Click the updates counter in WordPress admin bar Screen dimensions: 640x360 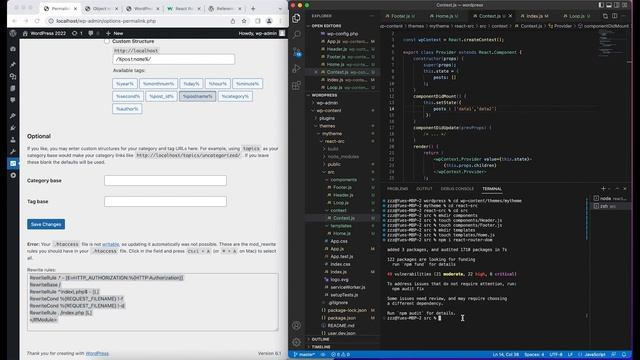tap(77, 33)
